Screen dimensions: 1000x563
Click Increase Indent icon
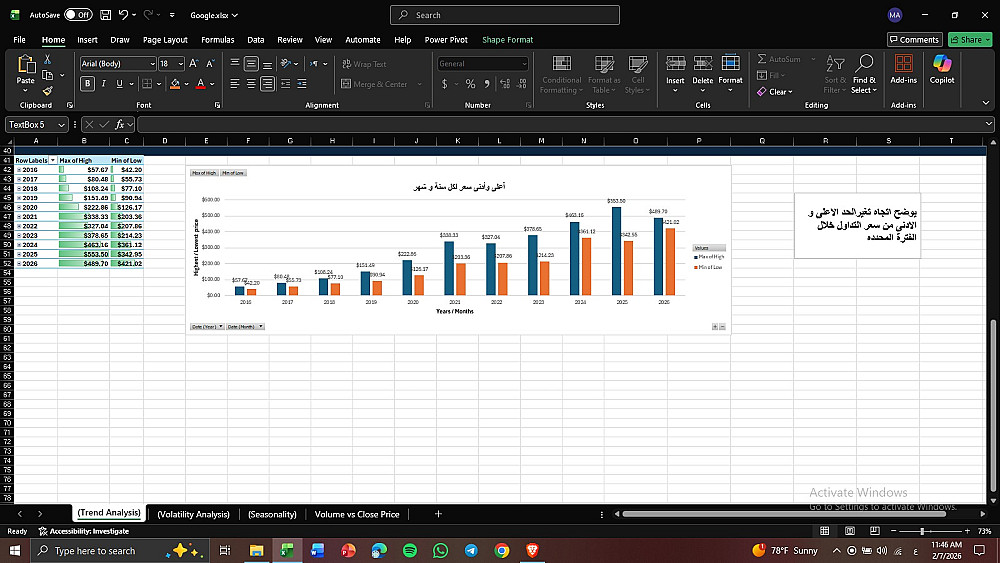pos(302,84)
